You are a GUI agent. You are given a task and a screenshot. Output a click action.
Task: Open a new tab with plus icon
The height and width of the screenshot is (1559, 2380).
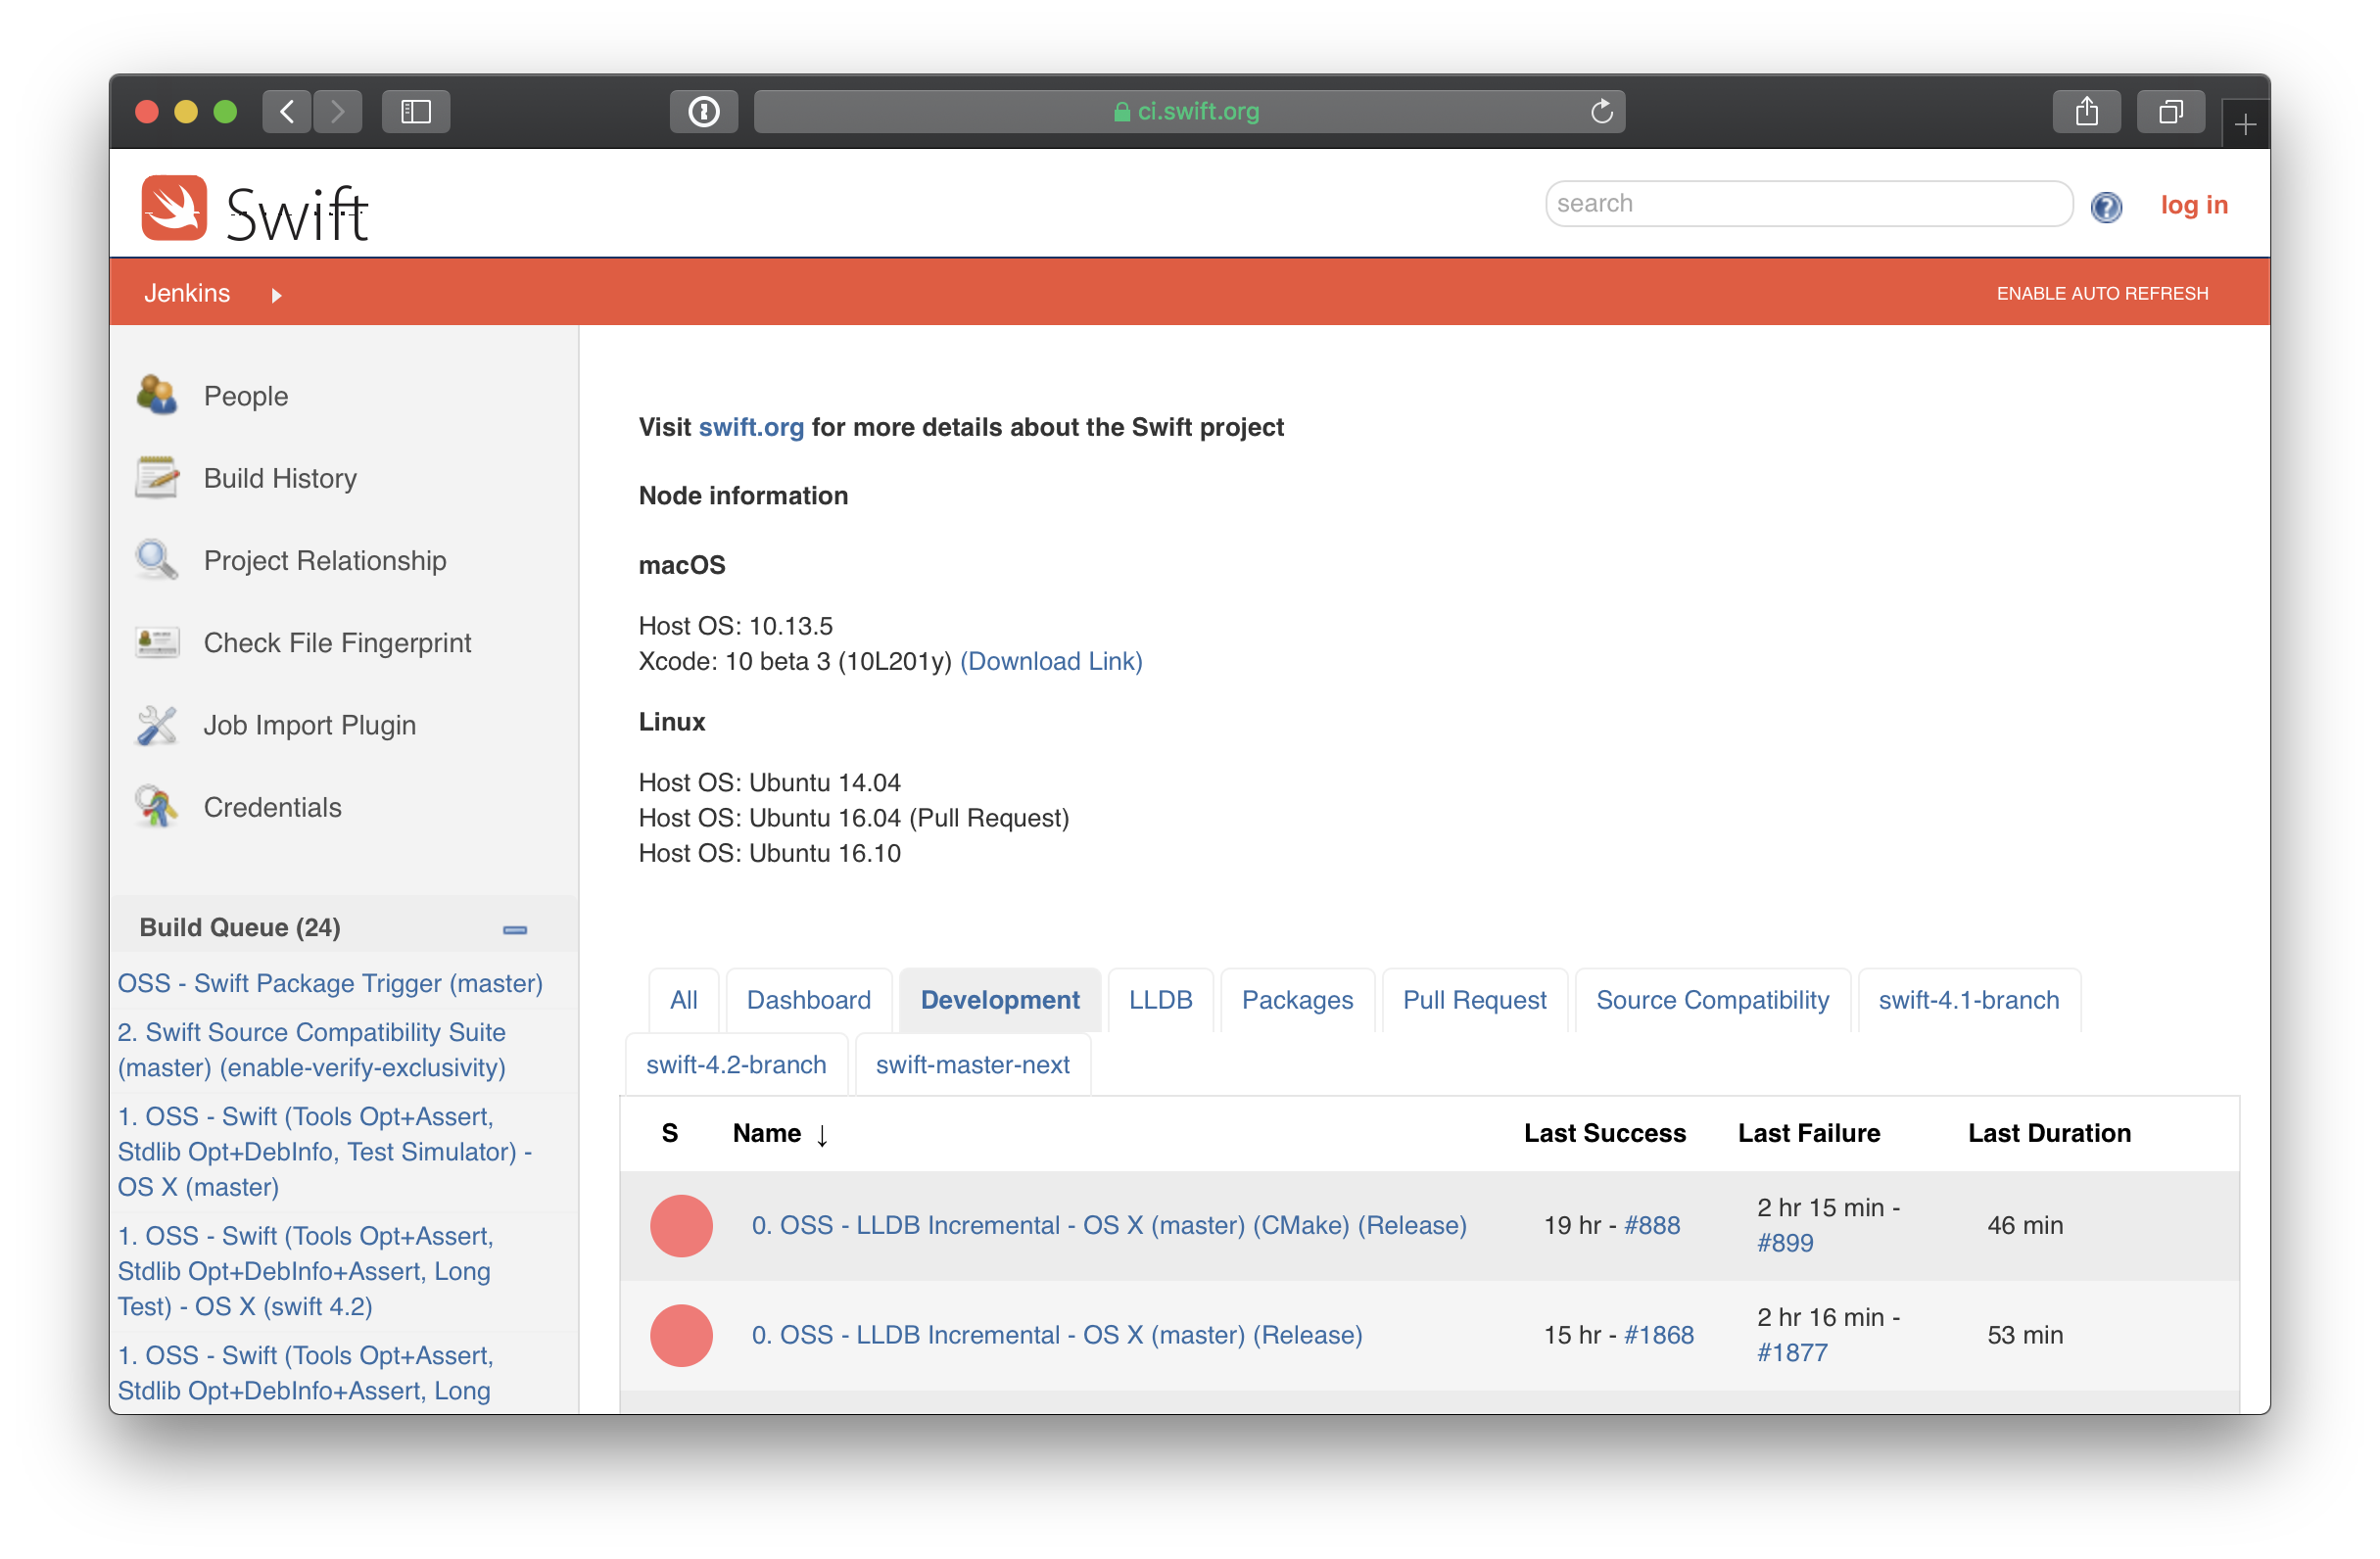[2245, 124]
